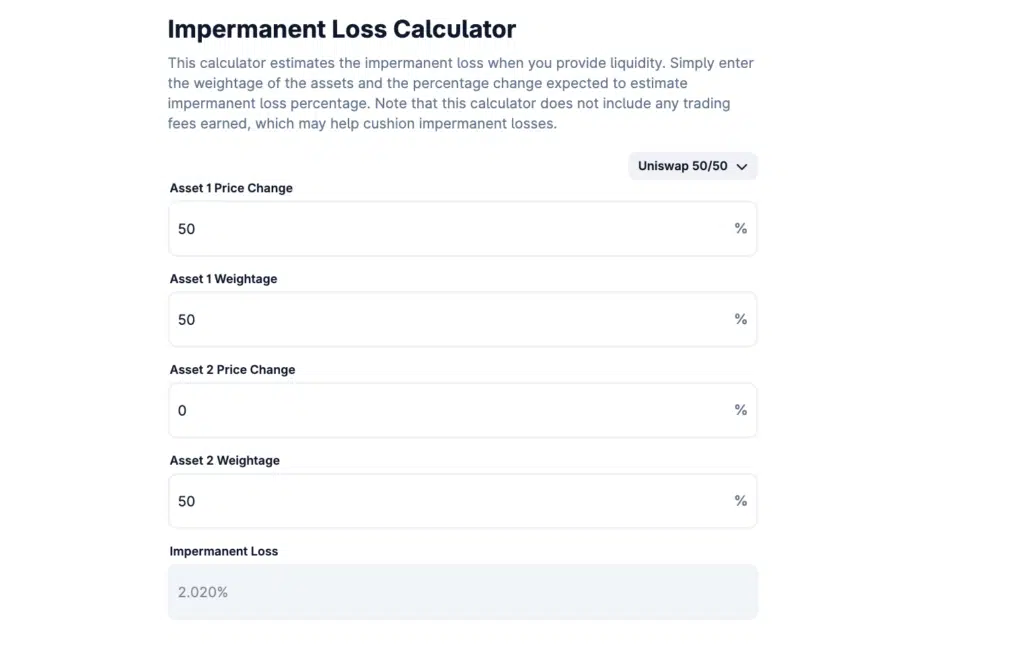Viewport: 1024px width, 651px height.
Task: Select the Asset 2 Price Change input
Action: point(450,410)
